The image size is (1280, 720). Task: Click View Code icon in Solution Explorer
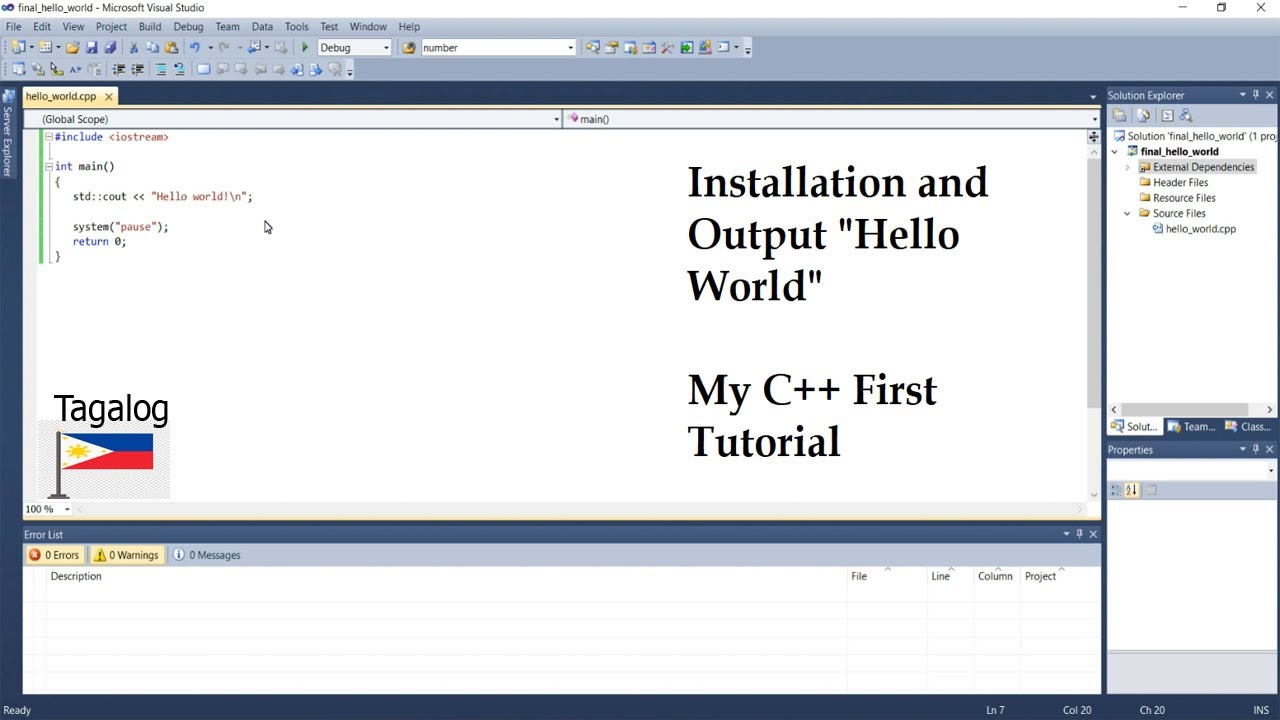click(x=1167, y=116)
